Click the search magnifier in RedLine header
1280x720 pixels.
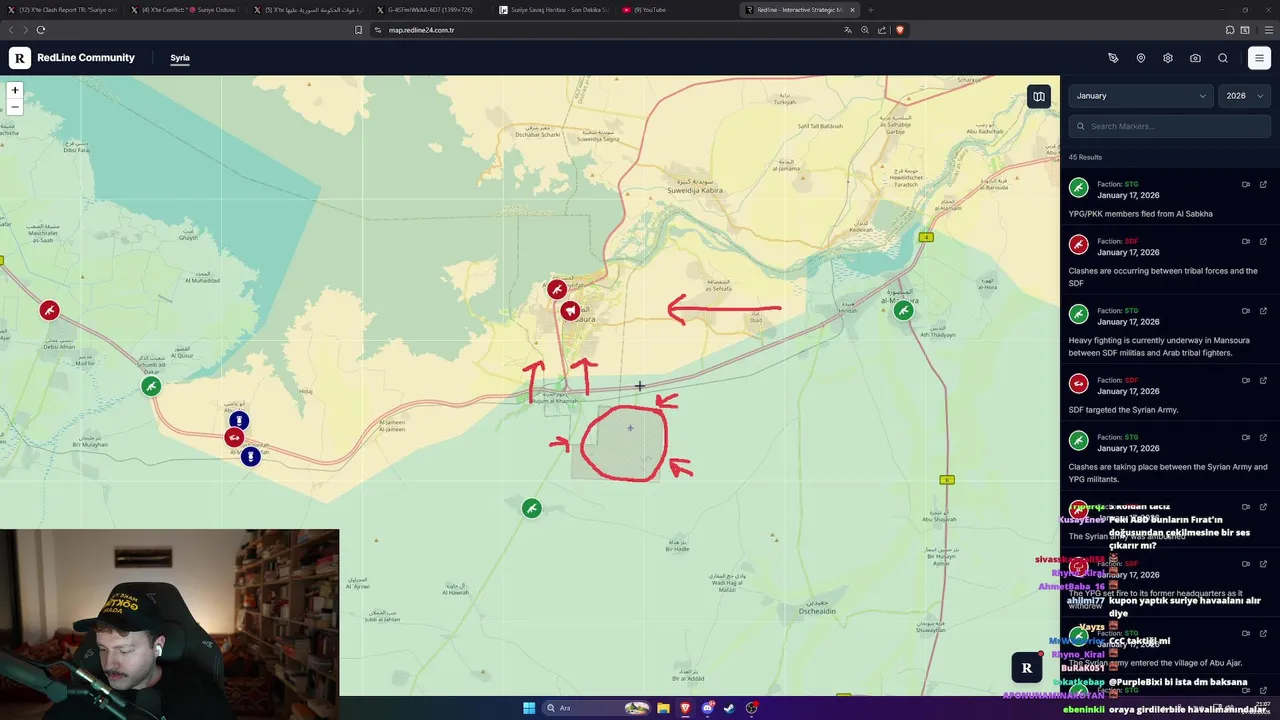(1223, 58)
